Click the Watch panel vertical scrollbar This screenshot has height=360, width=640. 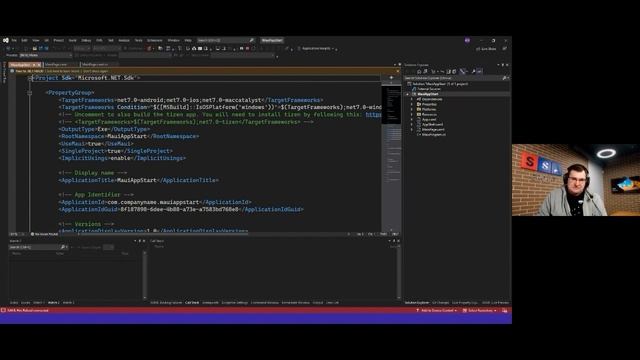pos(144,276)
